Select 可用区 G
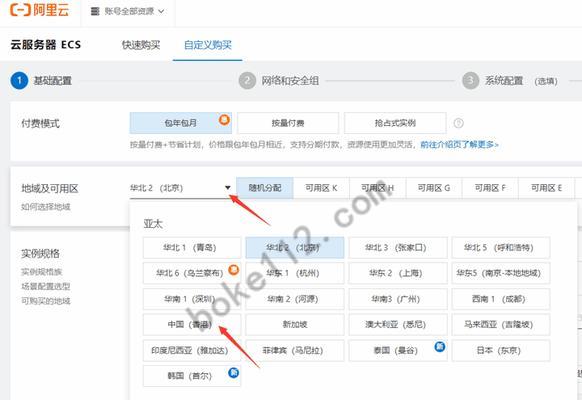Screen dimensions: 582x400 click(x=434, y=188)
